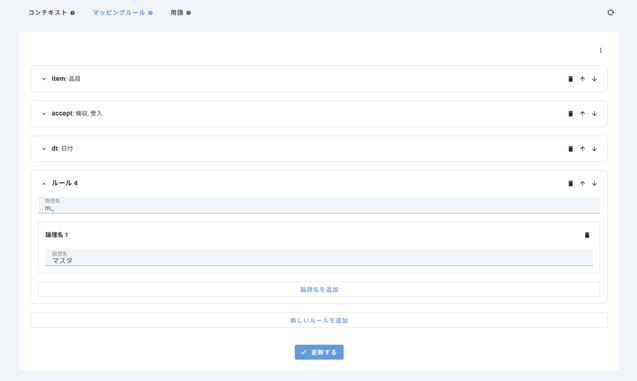Switch to the 用語 tab
Image resolution: width=637 pixels, height=381 pixels.
coord(177,13)
